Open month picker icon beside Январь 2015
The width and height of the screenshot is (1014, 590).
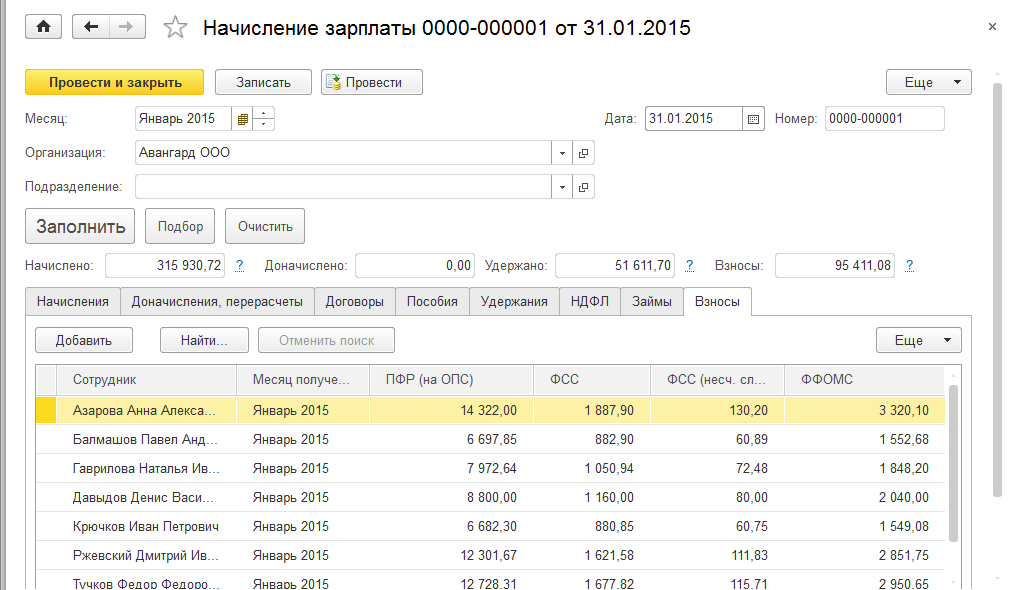point(241,119)
